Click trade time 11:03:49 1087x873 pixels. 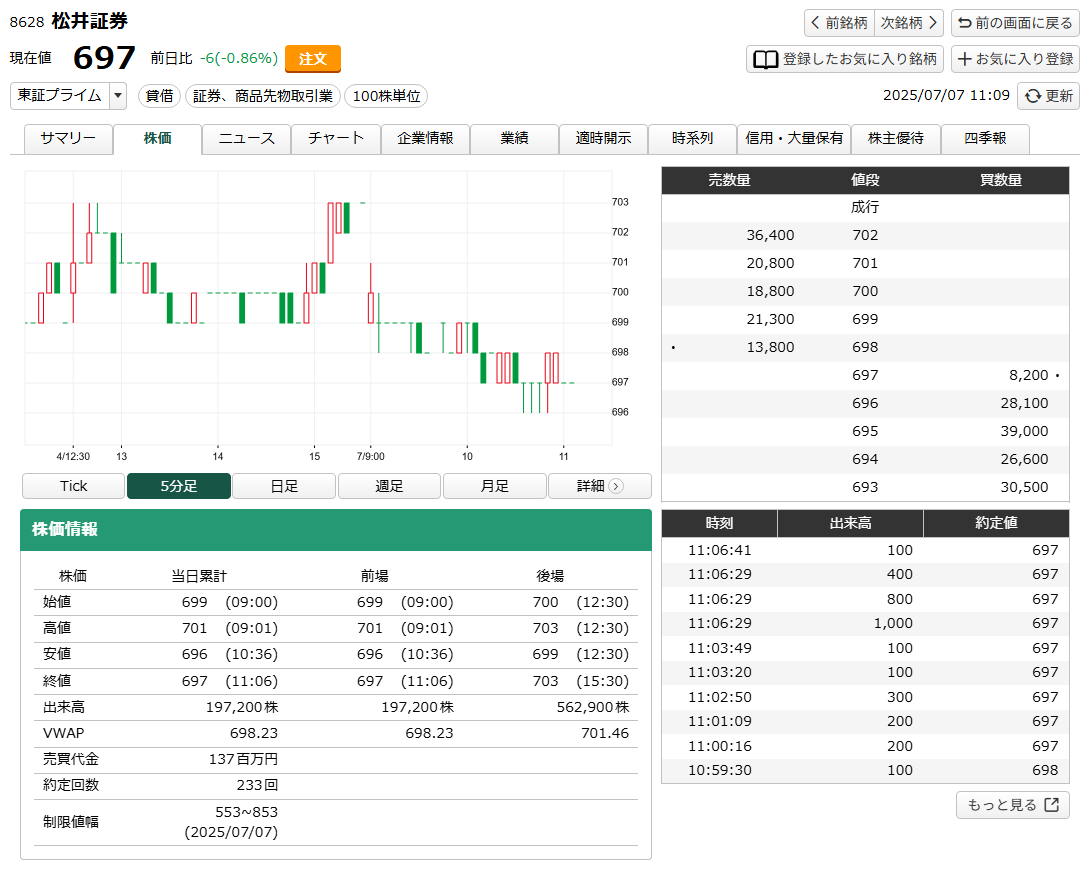(x=720, y=648)
